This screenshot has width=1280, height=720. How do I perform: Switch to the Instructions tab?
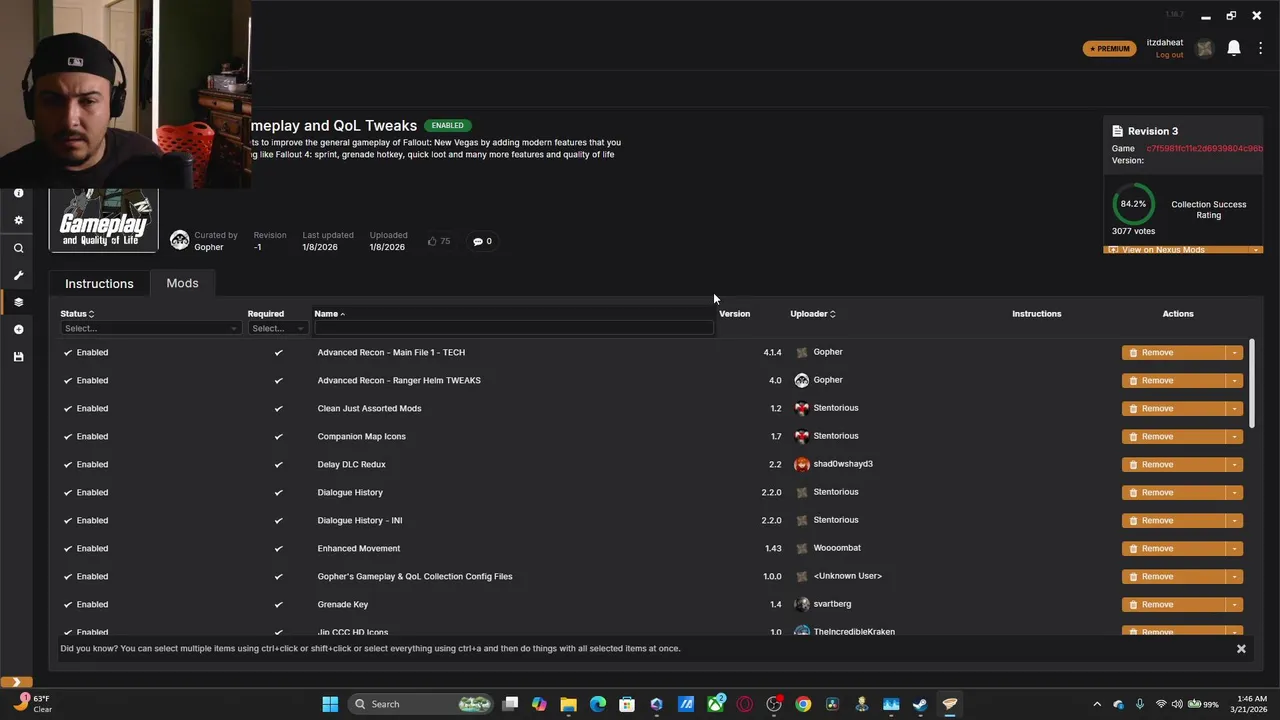point(99,284)
